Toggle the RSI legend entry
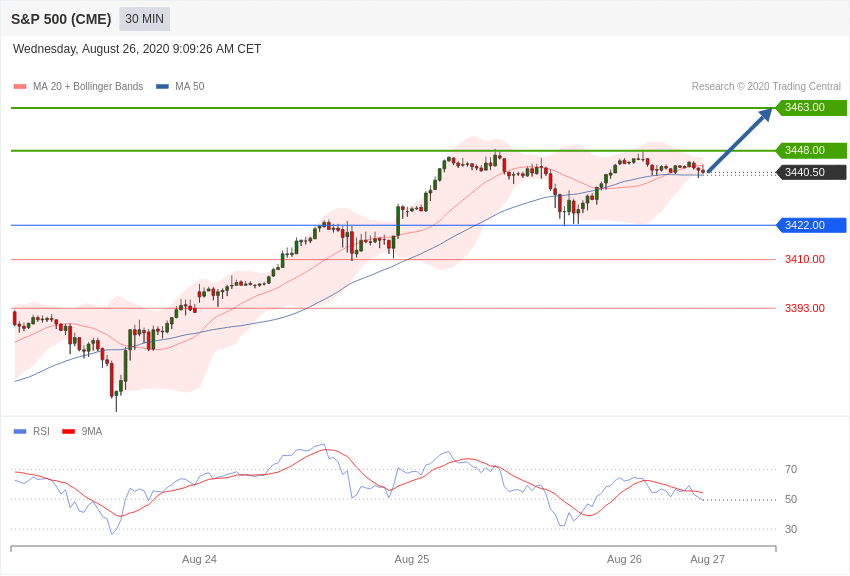 coord(41,432)
